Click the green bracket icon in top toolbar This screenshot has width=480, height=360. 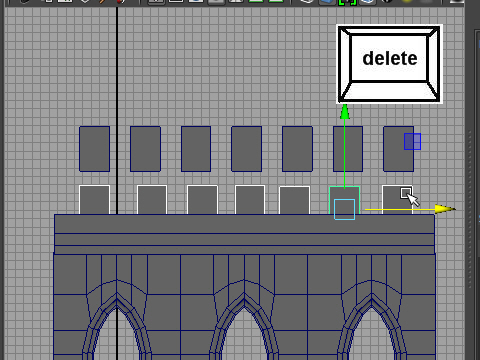(347, 2)
